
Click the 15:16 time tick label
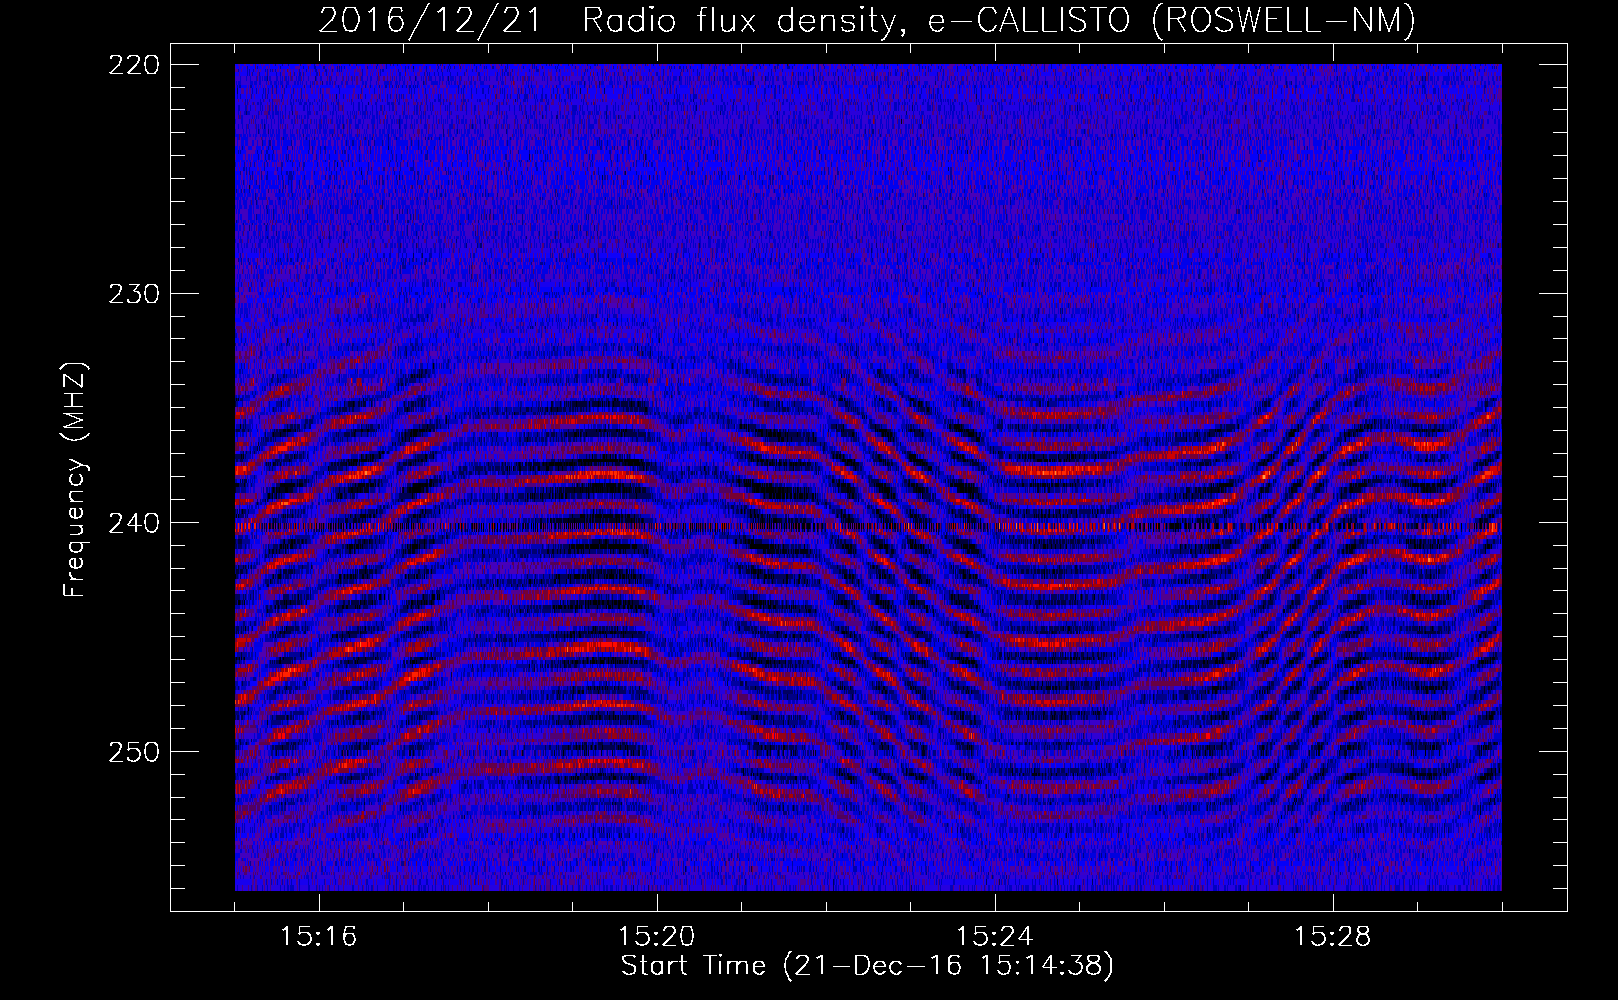coord(319,937)
